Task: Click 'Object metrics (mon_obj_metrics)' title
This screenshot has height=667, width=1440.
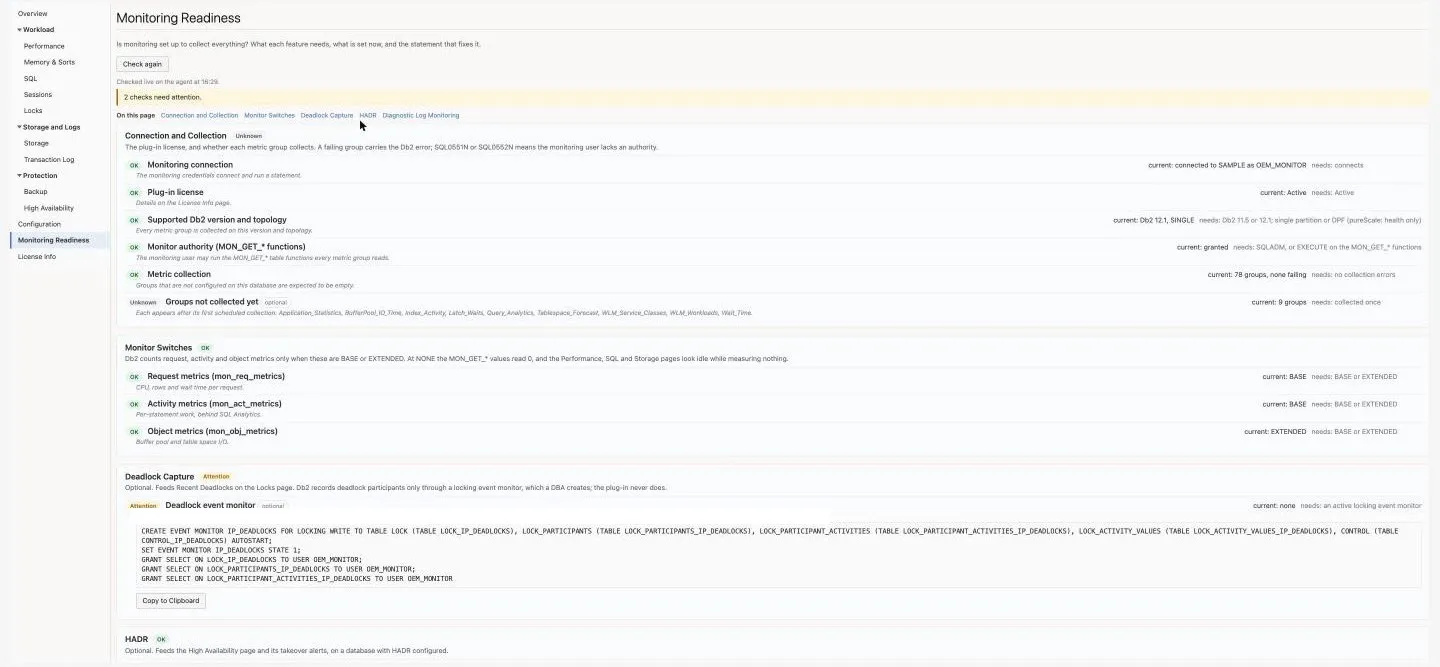Action: (x=212, y=431)
